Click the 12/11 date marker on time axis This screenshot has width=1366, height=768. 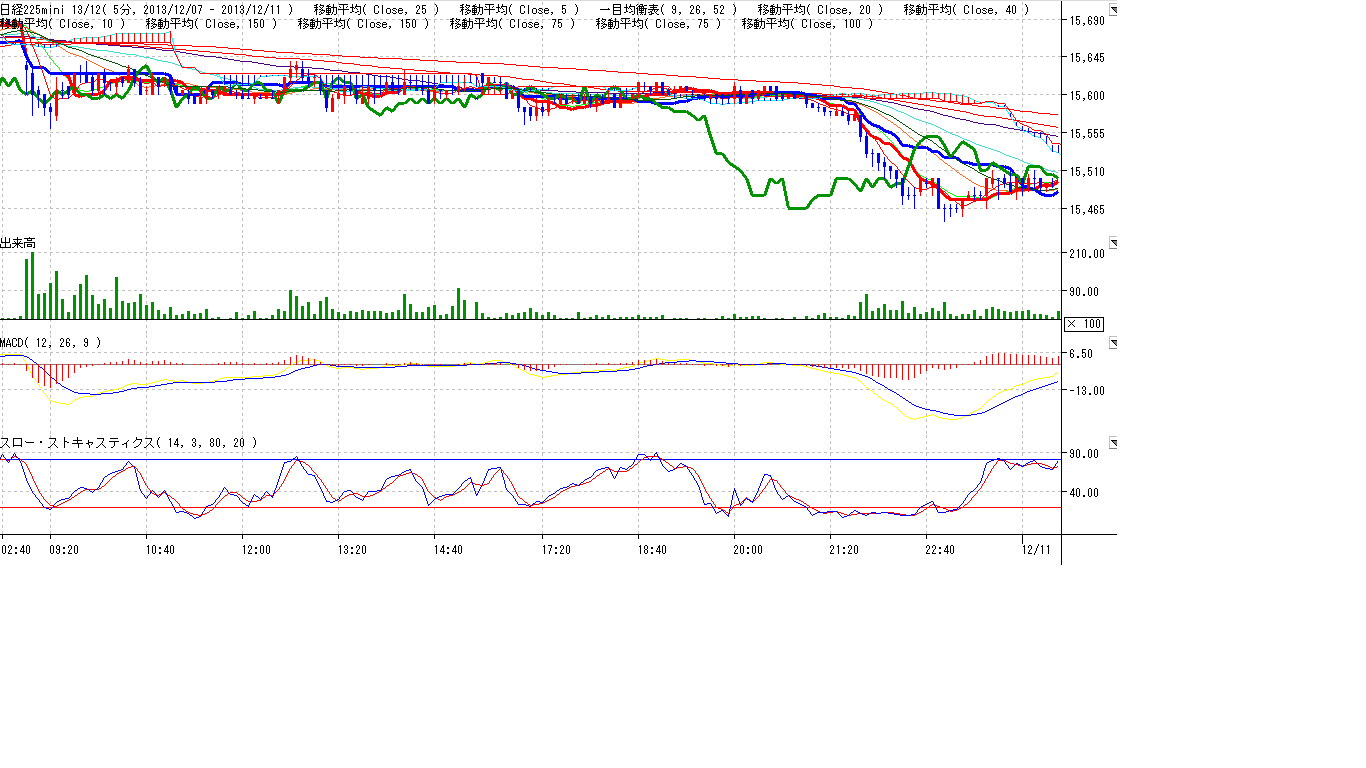1037,549
